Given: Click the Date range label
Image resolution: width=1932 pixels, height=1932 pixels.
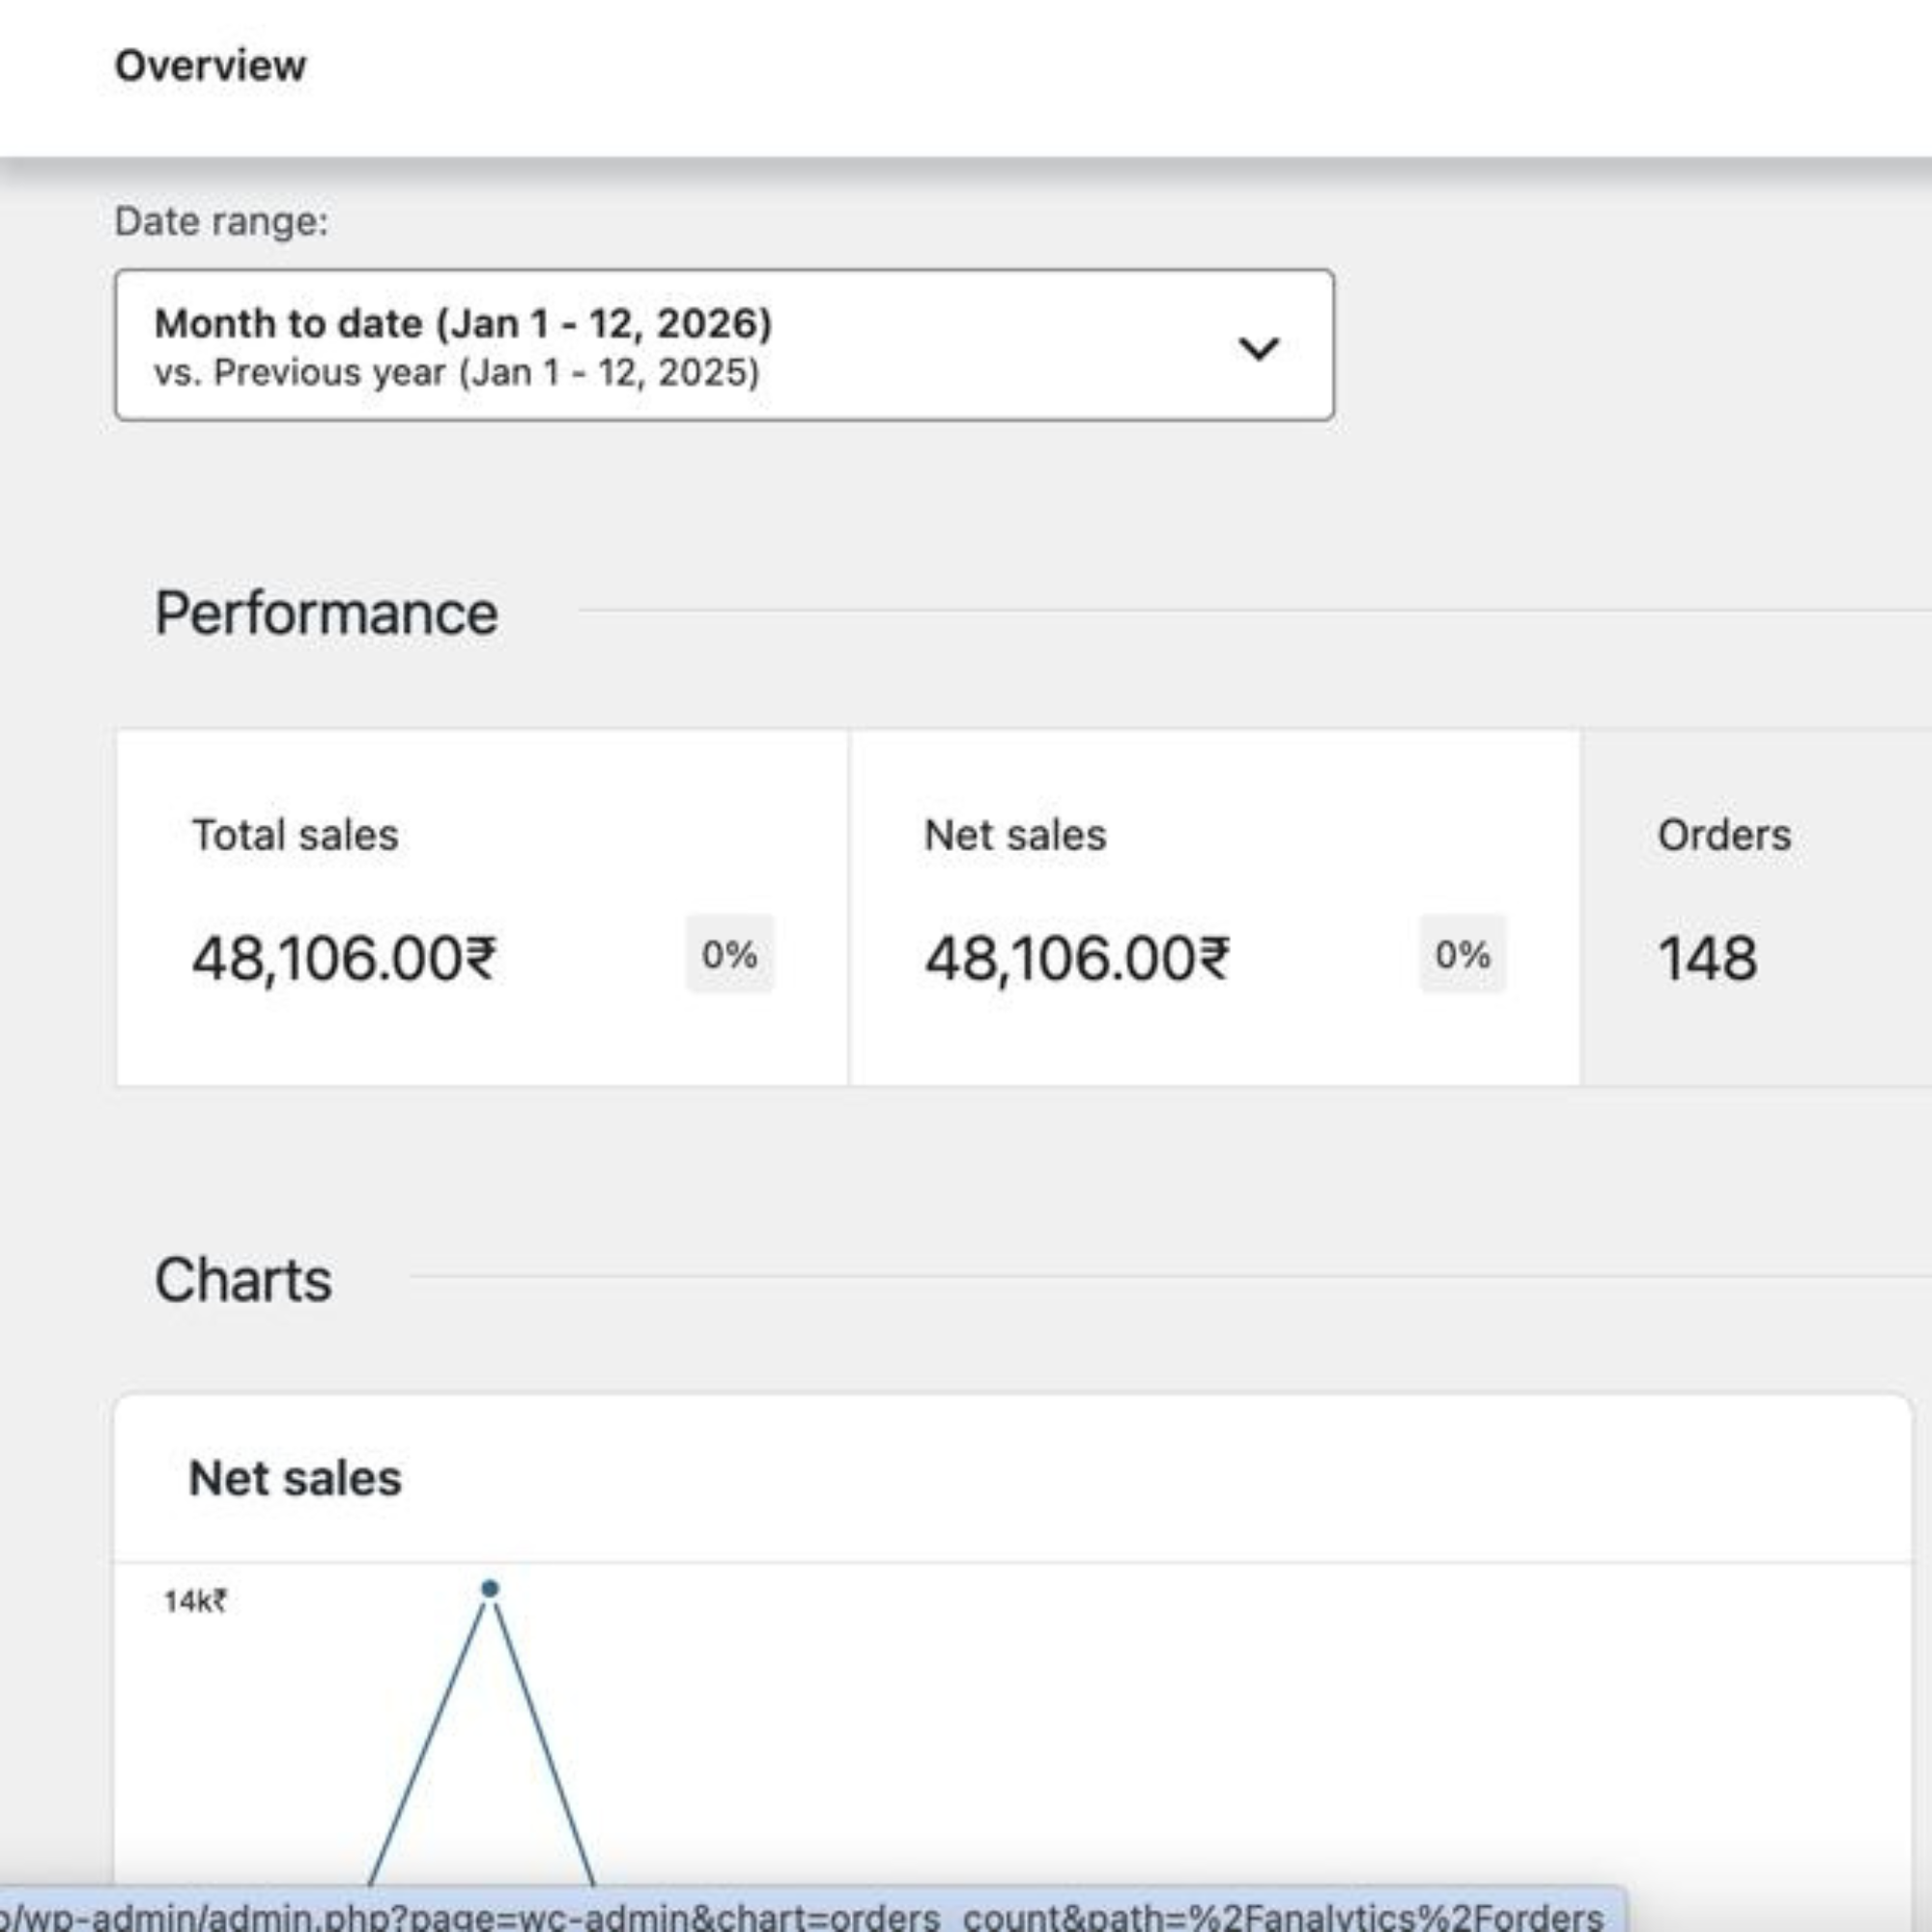Looking at the screenshot, I should pos(221,221).
